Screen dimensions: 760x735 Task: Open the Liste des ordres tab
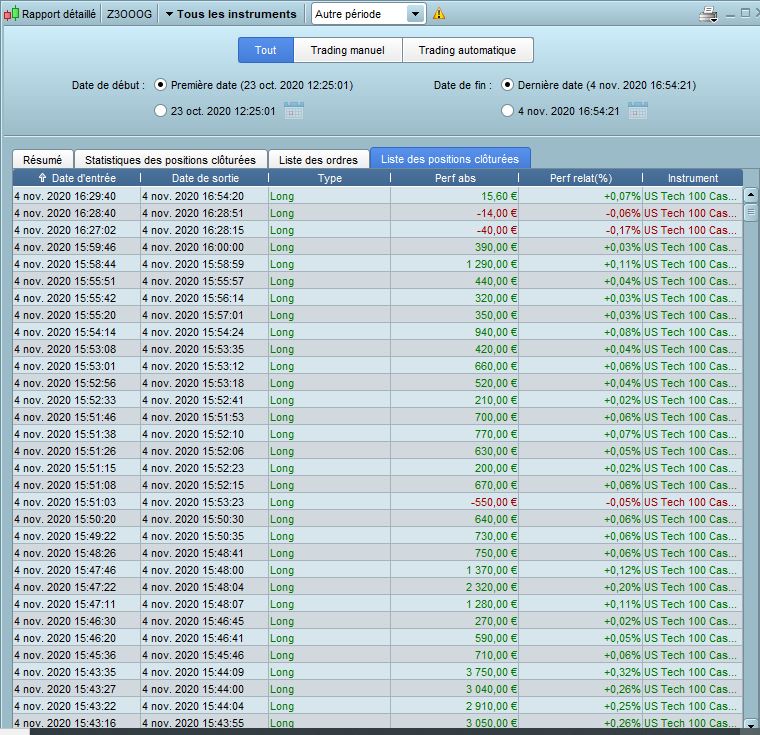(317, 159)
